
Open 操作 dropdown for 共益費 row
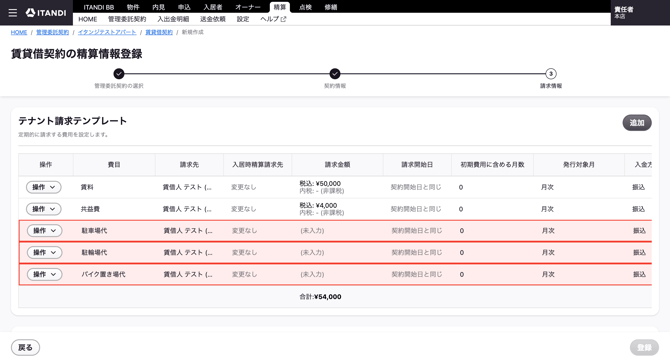coord(44,209)
